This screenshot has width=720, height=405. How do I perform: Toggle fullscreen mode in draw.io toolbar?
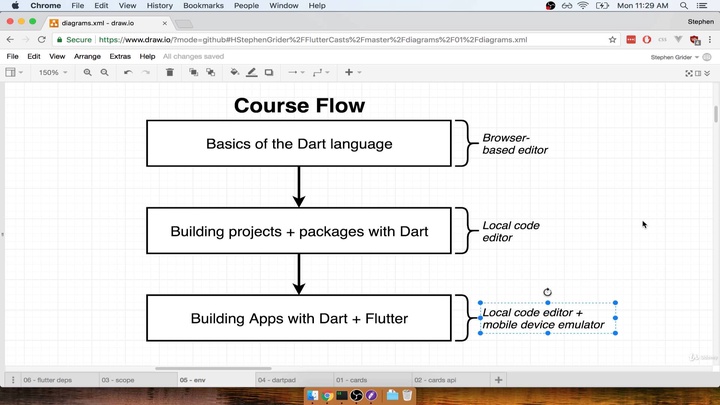point(689,72)
